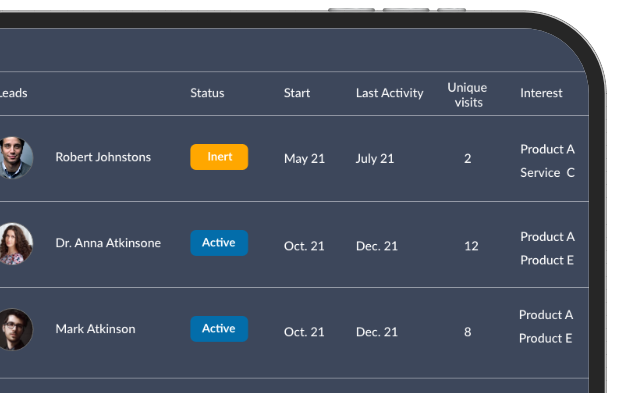
Task: Open lead name Robert Johnstons
Action: coord(103,157)
